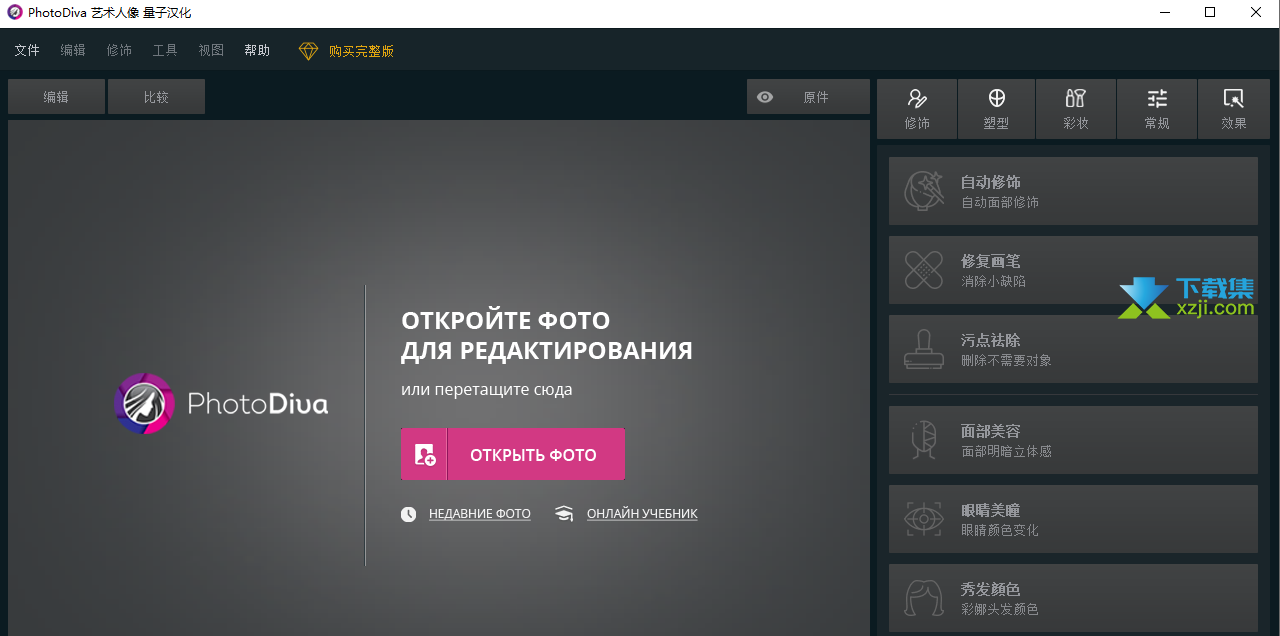Select the 修饰 retouch tab icon
This screenshot has width=1280, height=636.
(917, 99)
